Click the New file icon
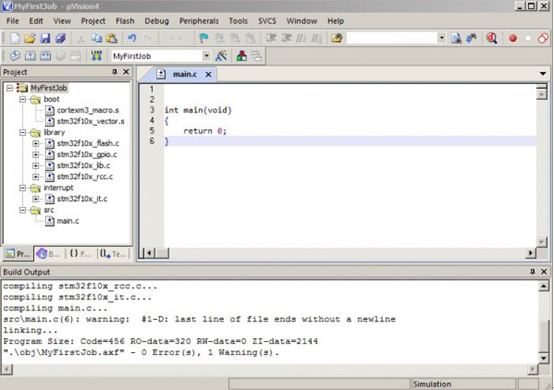Screen dimensions: 554x390 click(14, 38)
